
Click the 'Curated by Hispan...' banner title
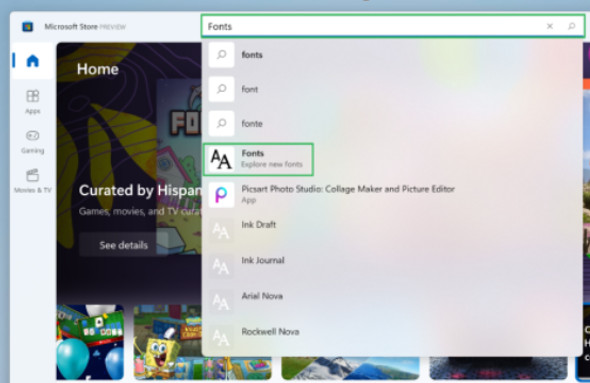(140, 190)
